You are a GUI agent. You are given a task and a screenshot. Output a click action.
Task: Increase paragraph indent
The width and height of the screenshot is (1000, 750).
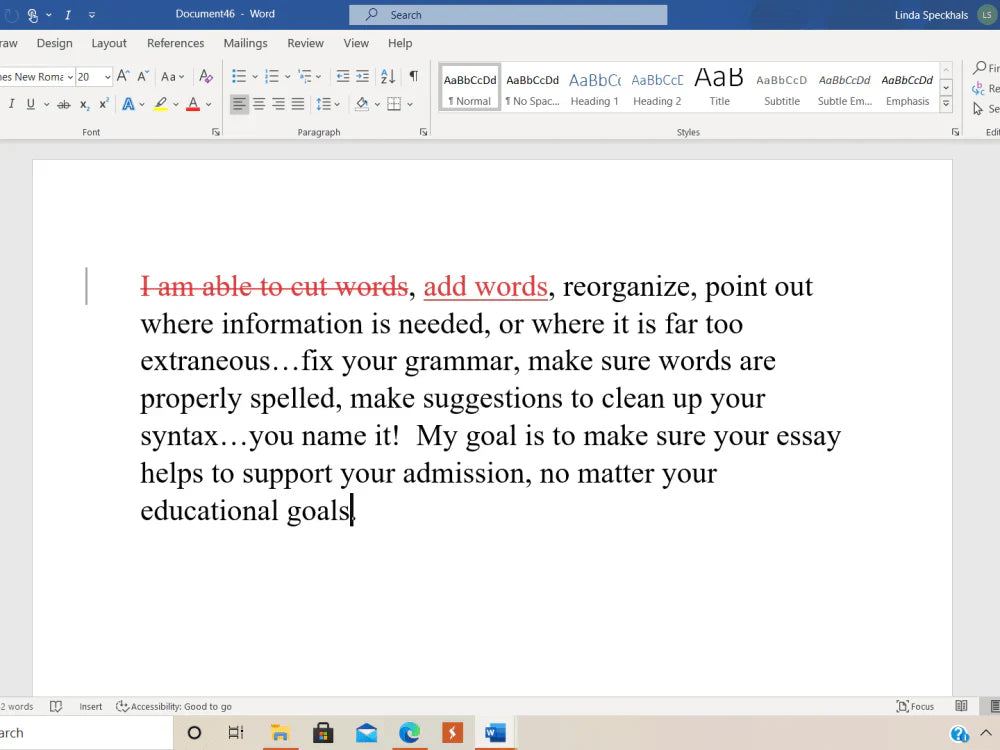[x=362, y=77]
